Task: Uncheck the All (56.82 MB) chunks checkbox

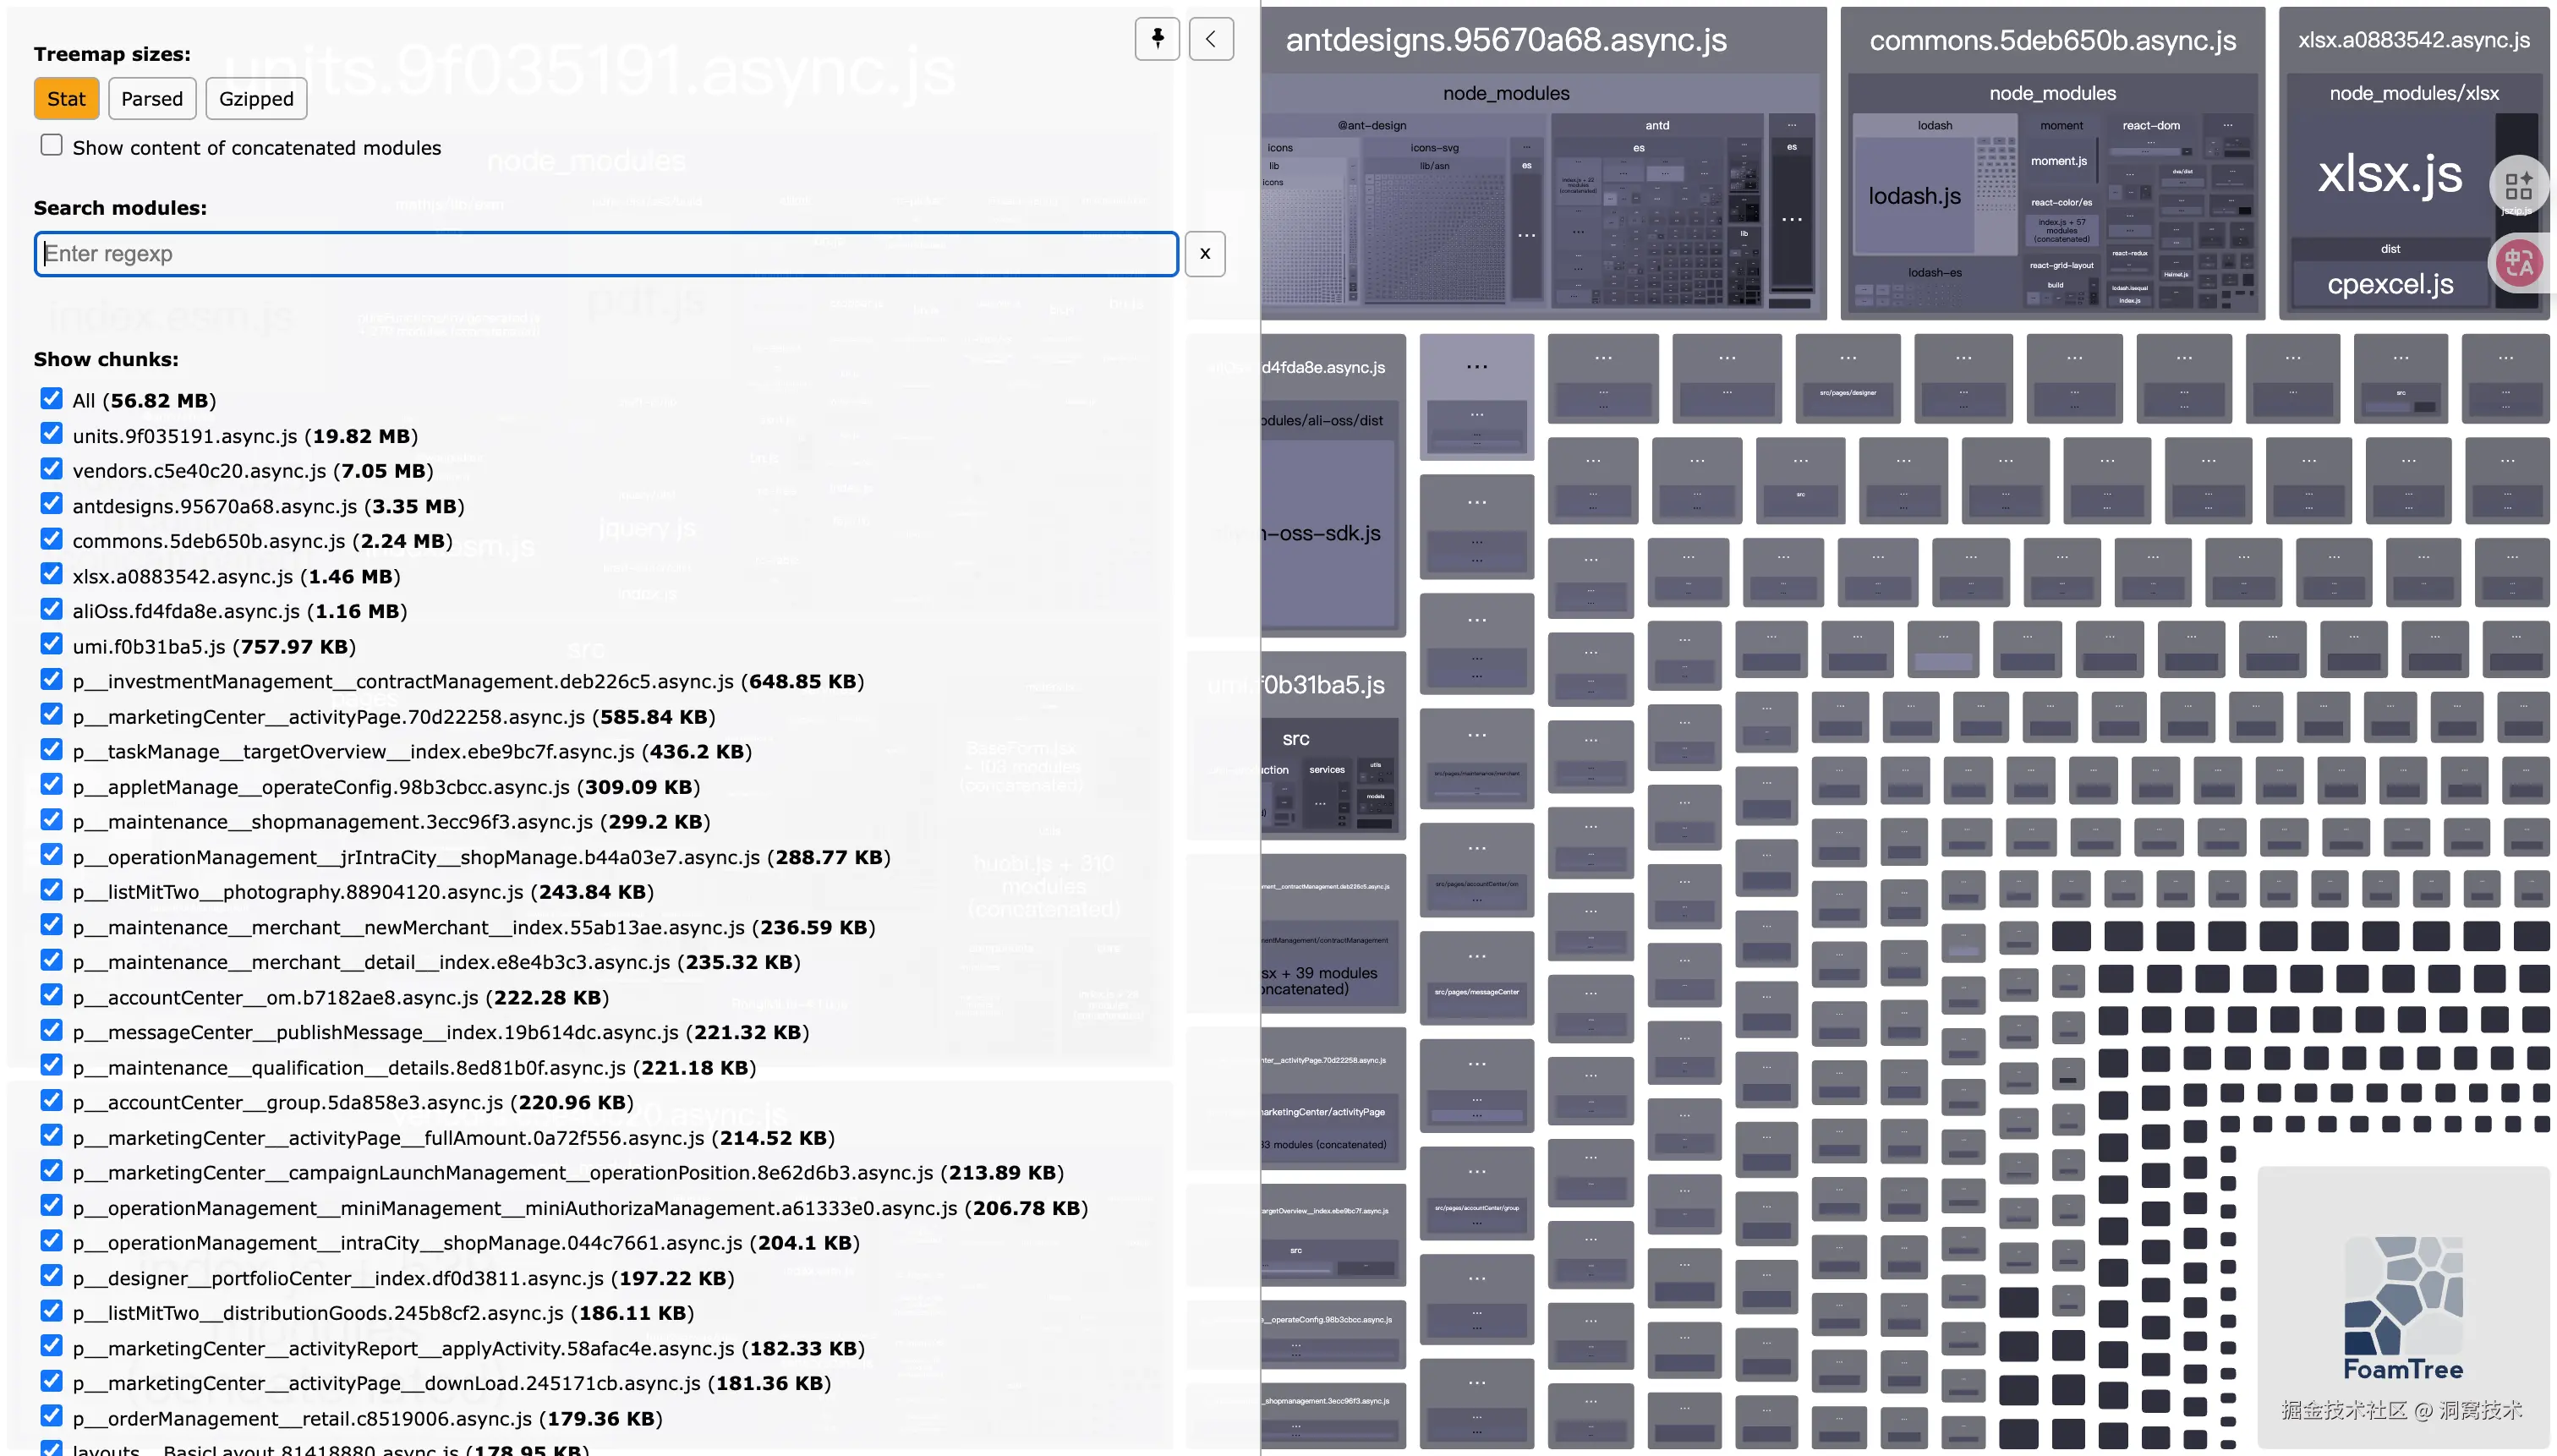Action: tap(52, 399)
